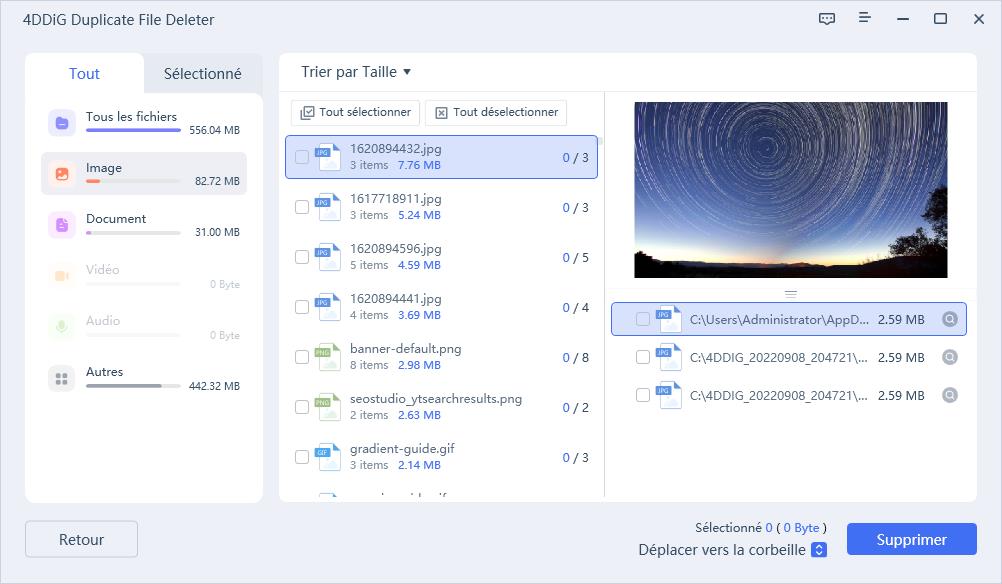Click JPG file icon for 1620894432.jpg

tap(328, 157)
